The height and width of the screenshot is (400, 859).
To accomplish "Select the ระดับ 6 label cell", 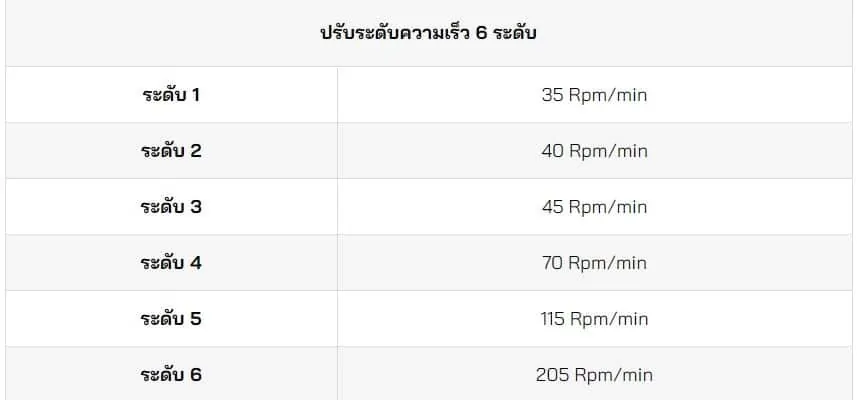I will (171, 375).
